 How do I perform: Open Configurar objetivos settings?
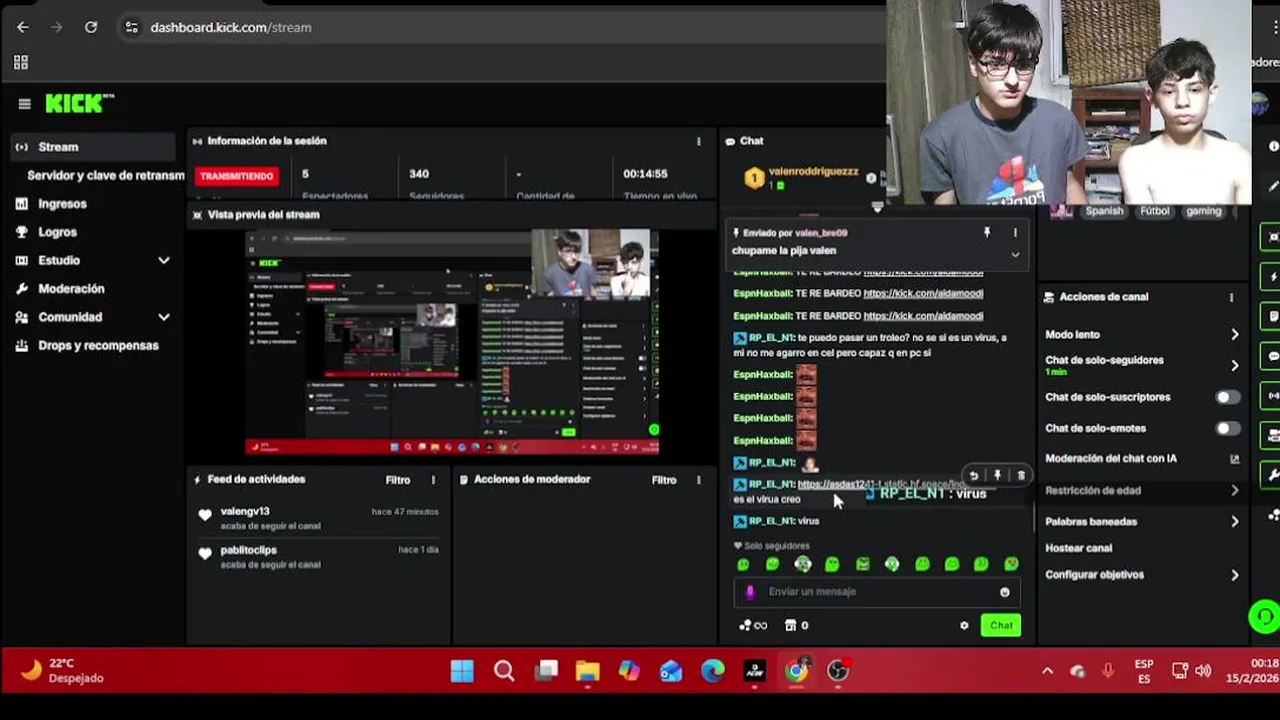(1142, 575)
